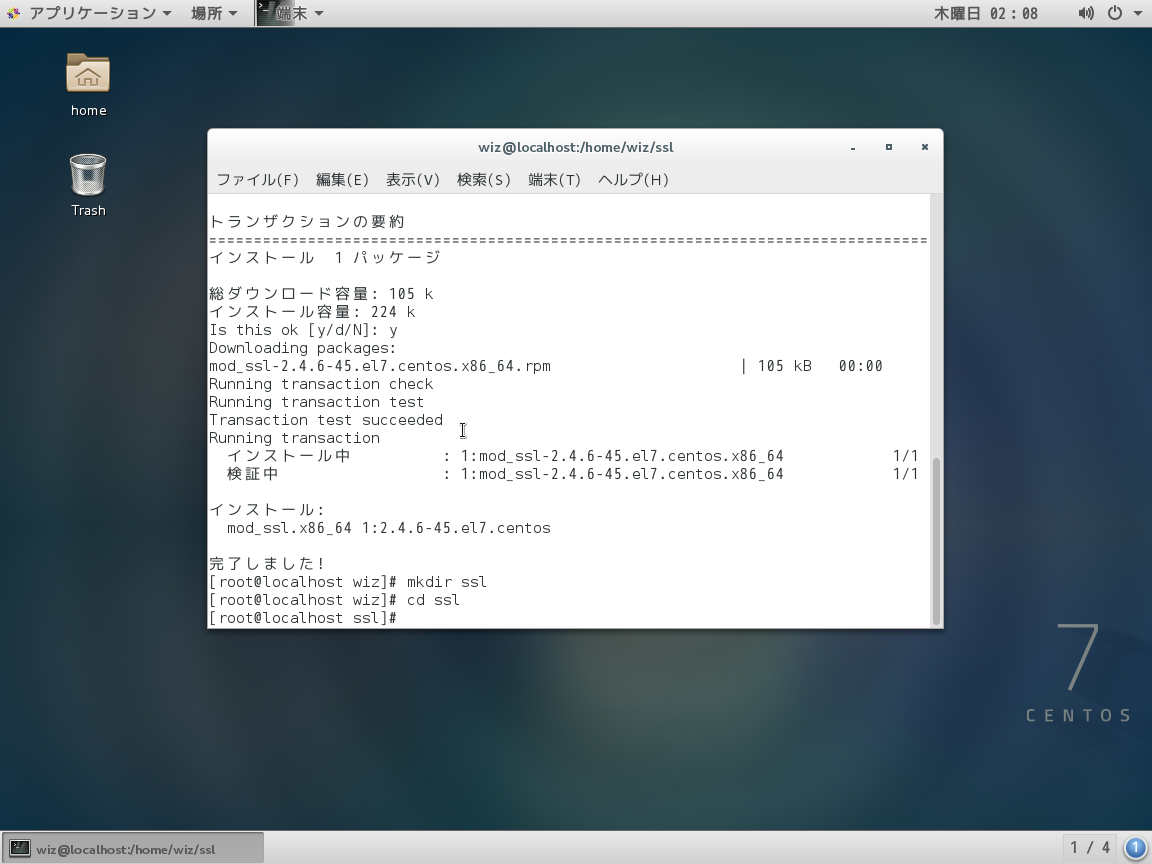Open the 表示(V) menu
The image size is (1152, 864).
coord(413,180)
